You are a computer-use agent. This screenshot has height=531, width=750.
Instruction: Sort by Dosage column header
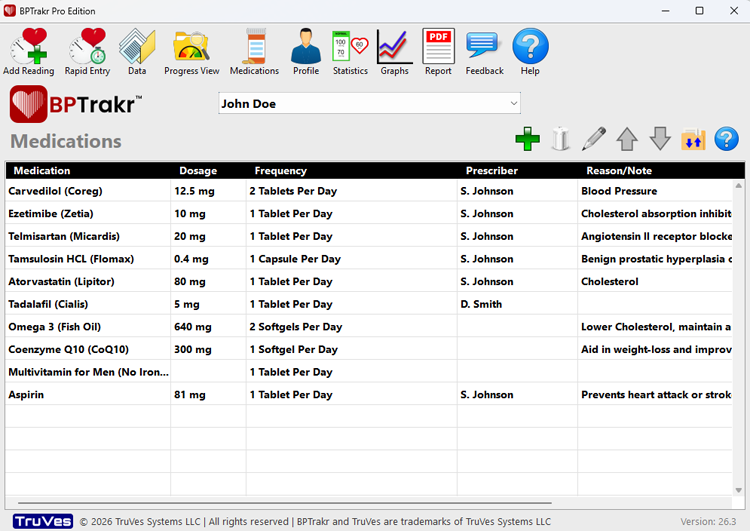tap(198, 171)
